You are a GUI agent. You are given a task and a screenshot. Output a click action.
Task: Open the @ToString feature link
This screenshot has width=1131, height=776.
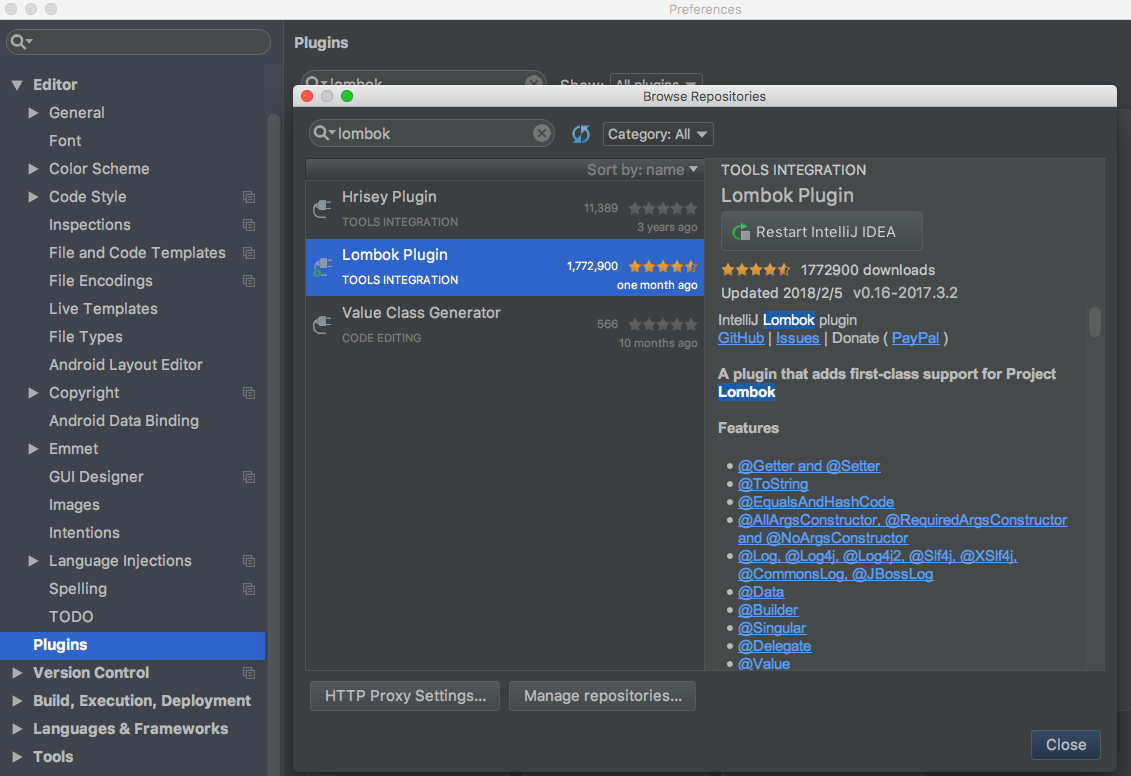click(773, 484)
